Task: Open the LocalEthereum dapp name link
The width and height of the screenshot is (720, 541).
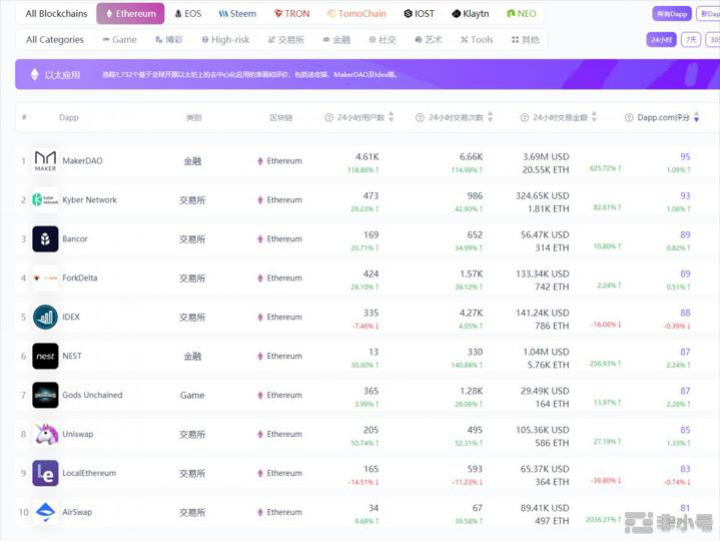Action: pos(89,473)
